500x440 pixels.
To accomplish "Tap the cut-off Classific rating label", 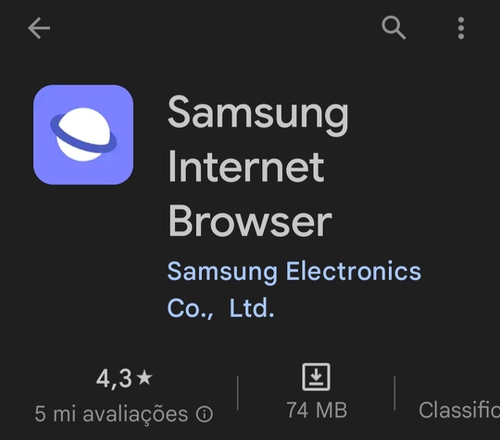I will [459, 410].
